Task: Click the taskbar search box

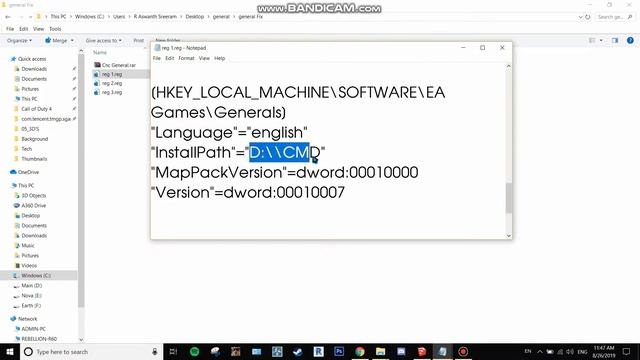Action: click(91, 351)
